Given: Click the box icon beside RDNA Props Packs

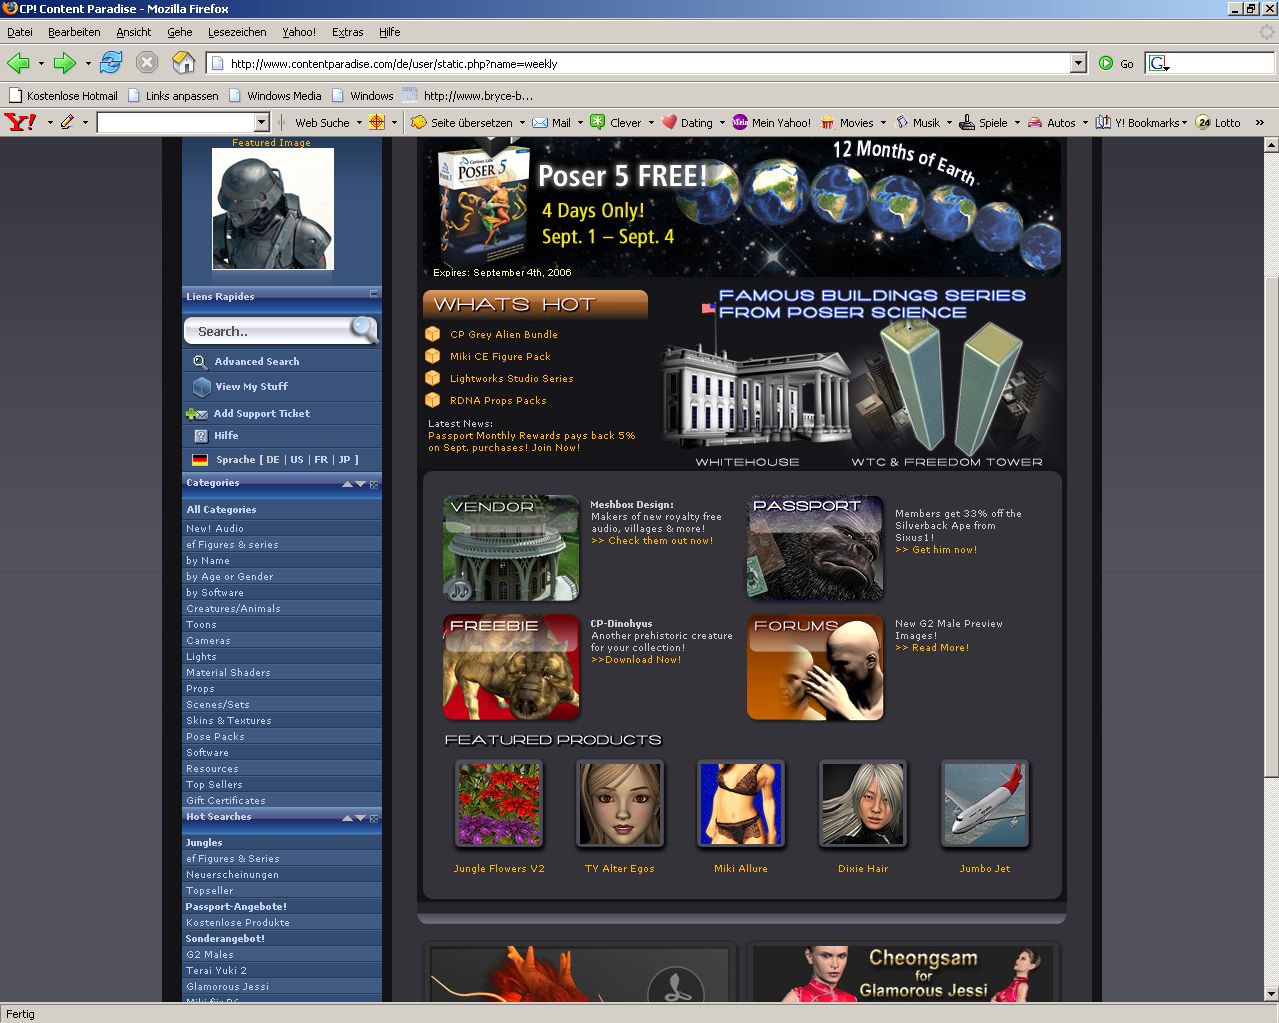Looking at the screenshot, I should [x=432, y=400].
